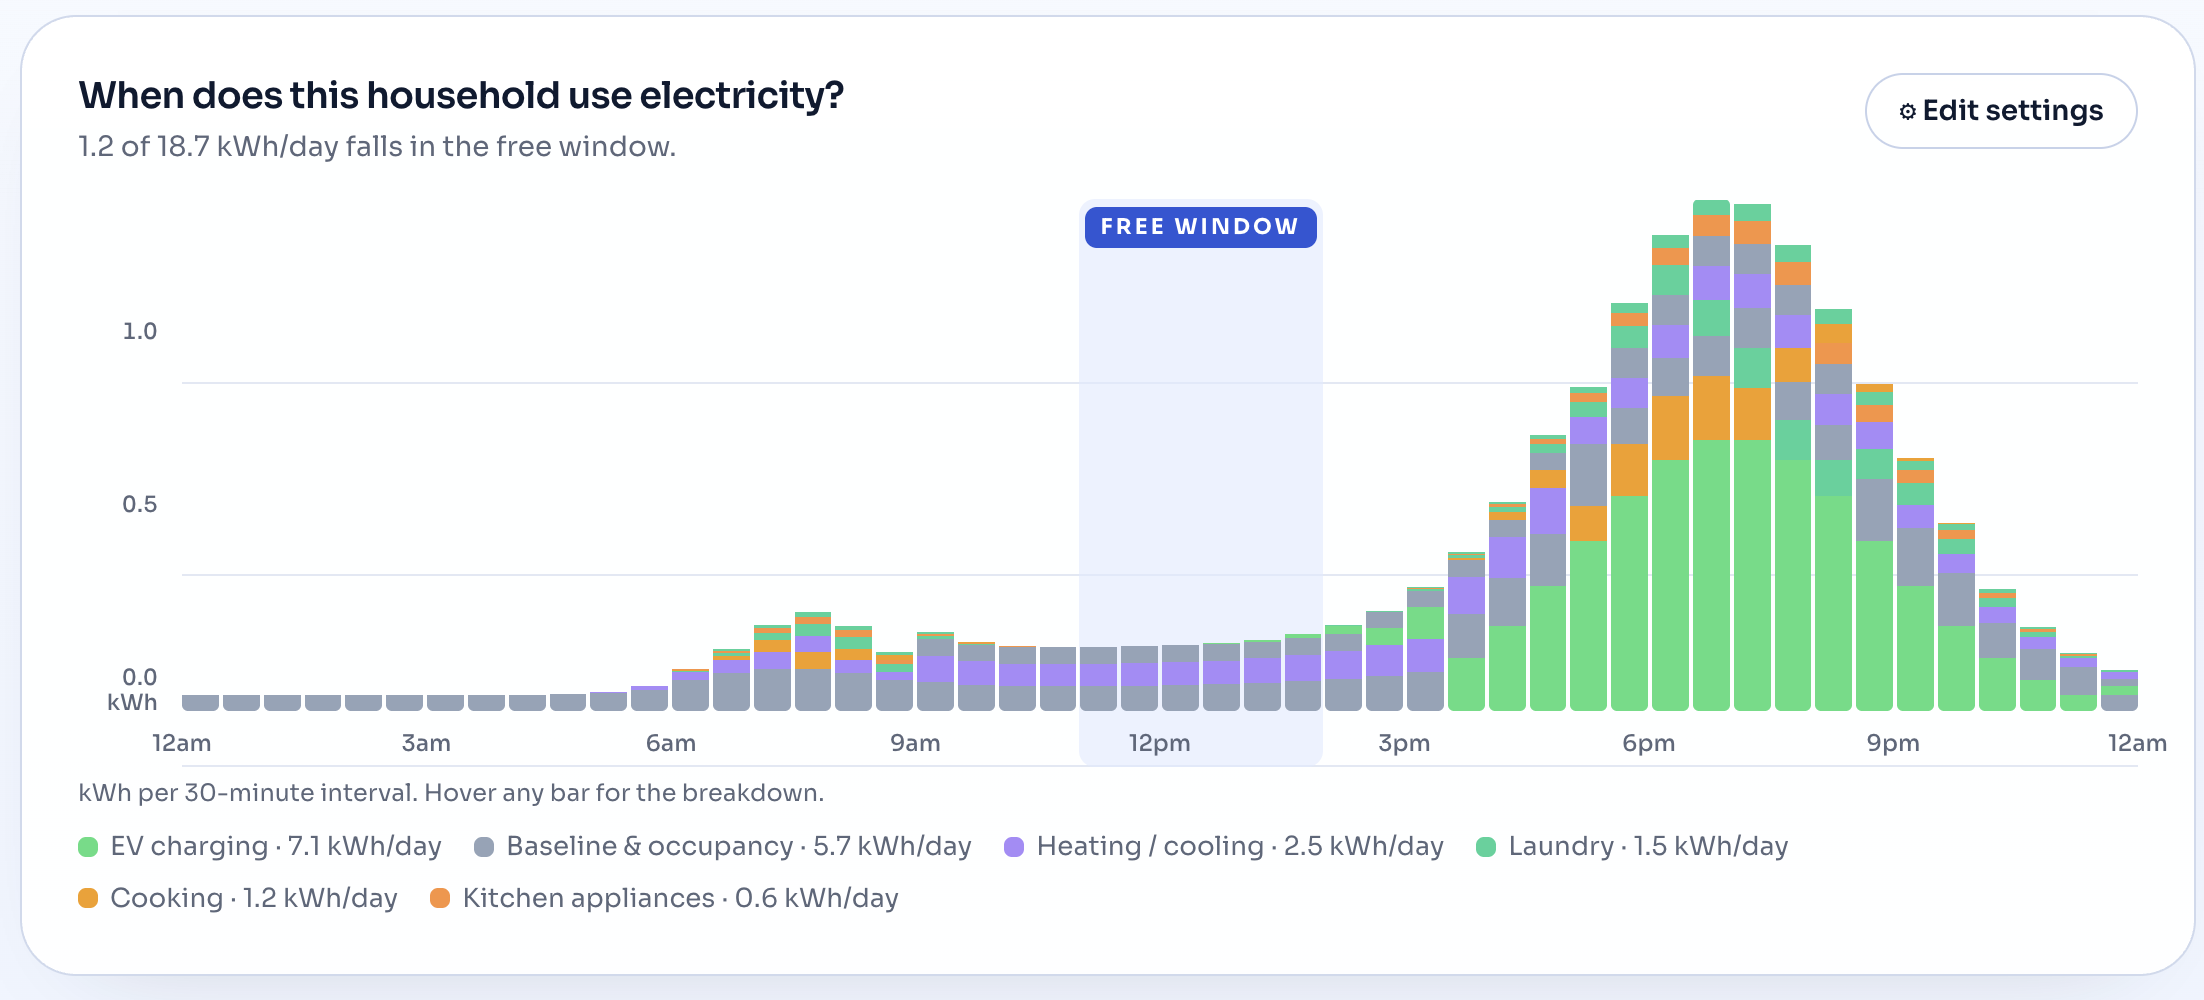Click EV charging green legend dot
Image resolution: width=2204 pixels, height=1000 pixels.
[x=88, y=847]
